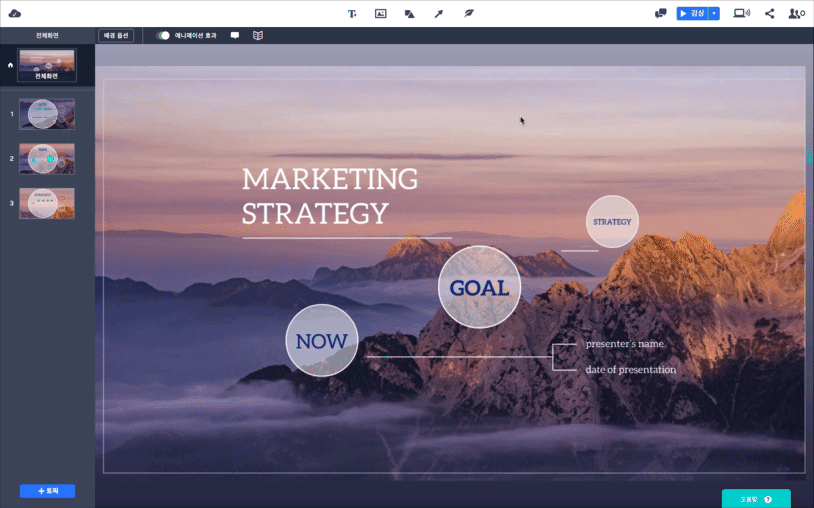Viewport: 814px width, 508px height.
Task: Select the Shapes tool icon
Action: [410, 13]
